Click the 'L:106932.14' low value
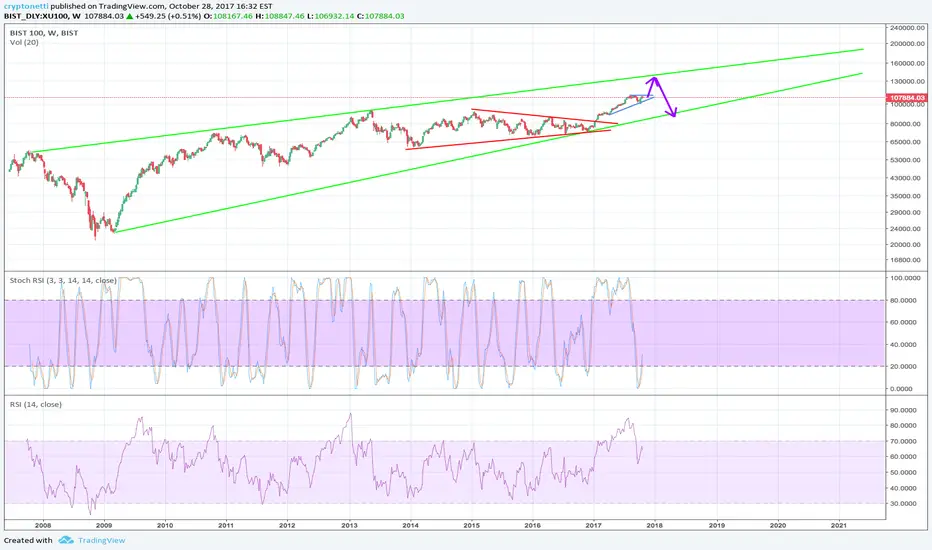The width and height of the screenshot is (932, 550). pos(330,16)
